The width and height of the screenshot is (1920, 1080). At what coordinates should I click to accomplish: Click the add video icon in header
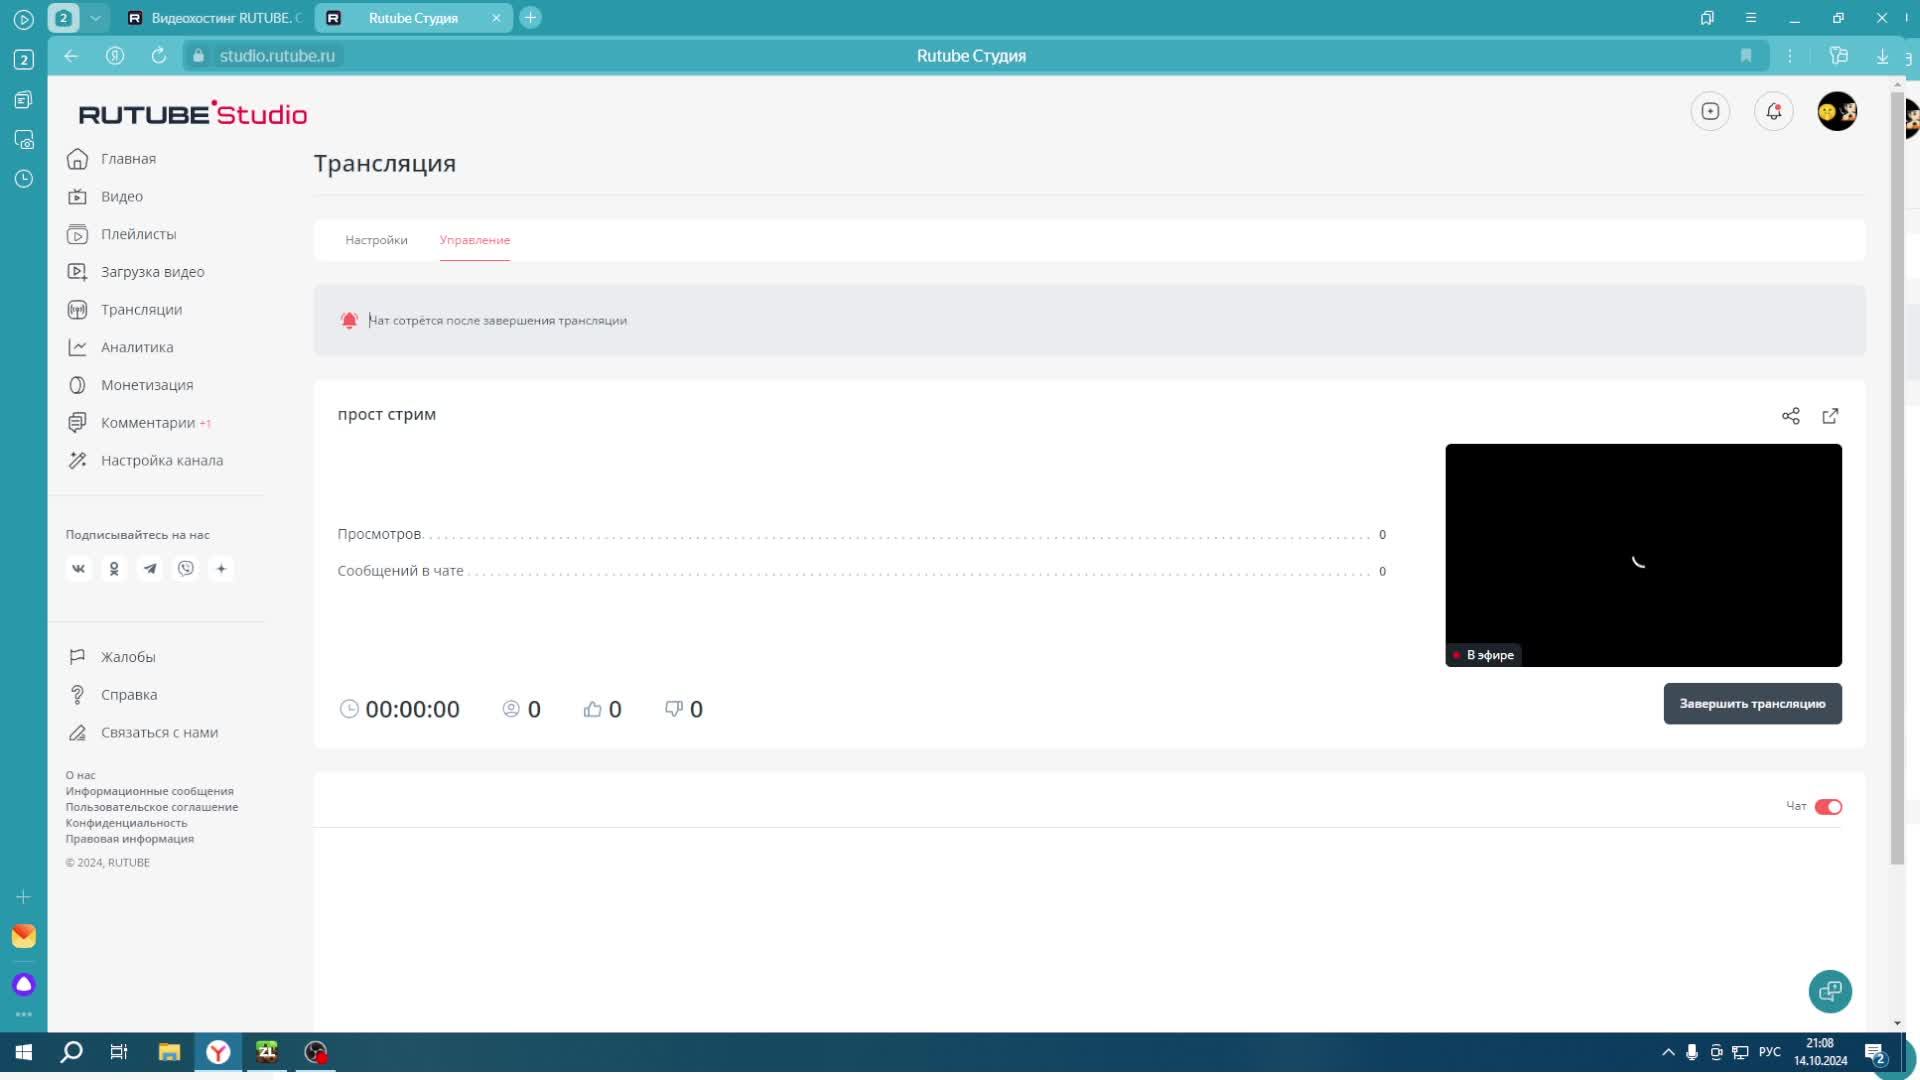coord(1710,111)
